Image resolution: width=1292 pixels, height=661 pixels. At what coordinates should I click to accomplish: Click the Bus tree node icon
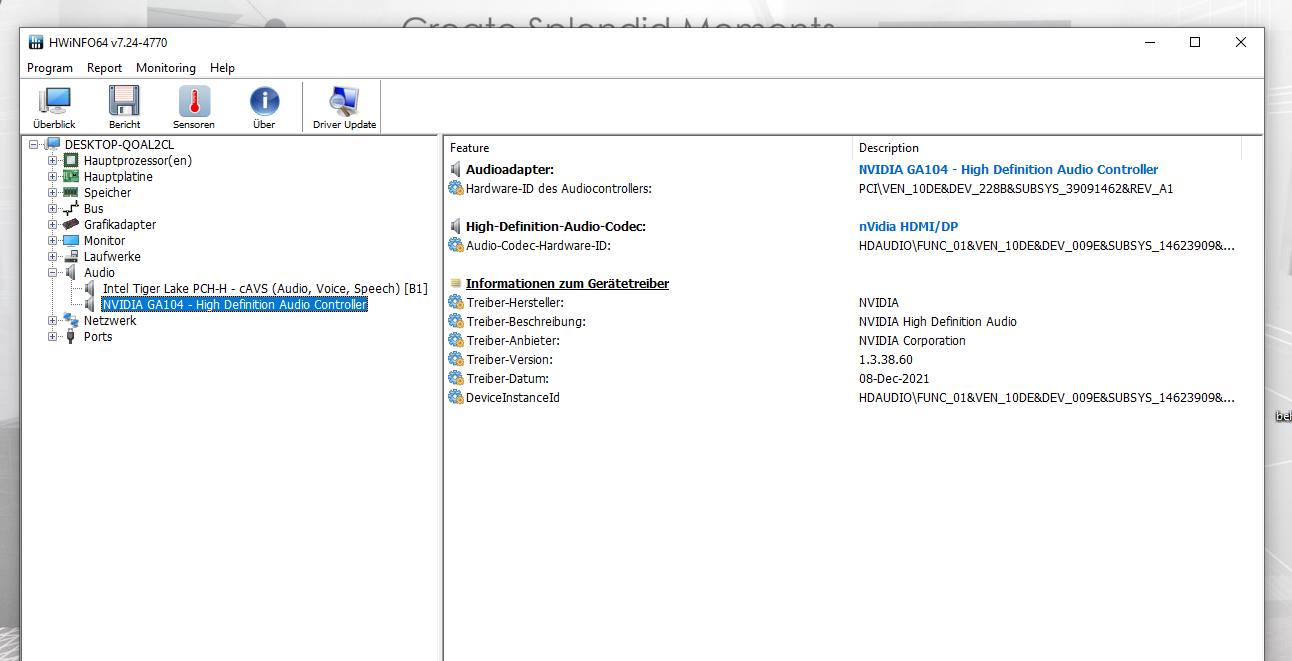click(71, 209)
